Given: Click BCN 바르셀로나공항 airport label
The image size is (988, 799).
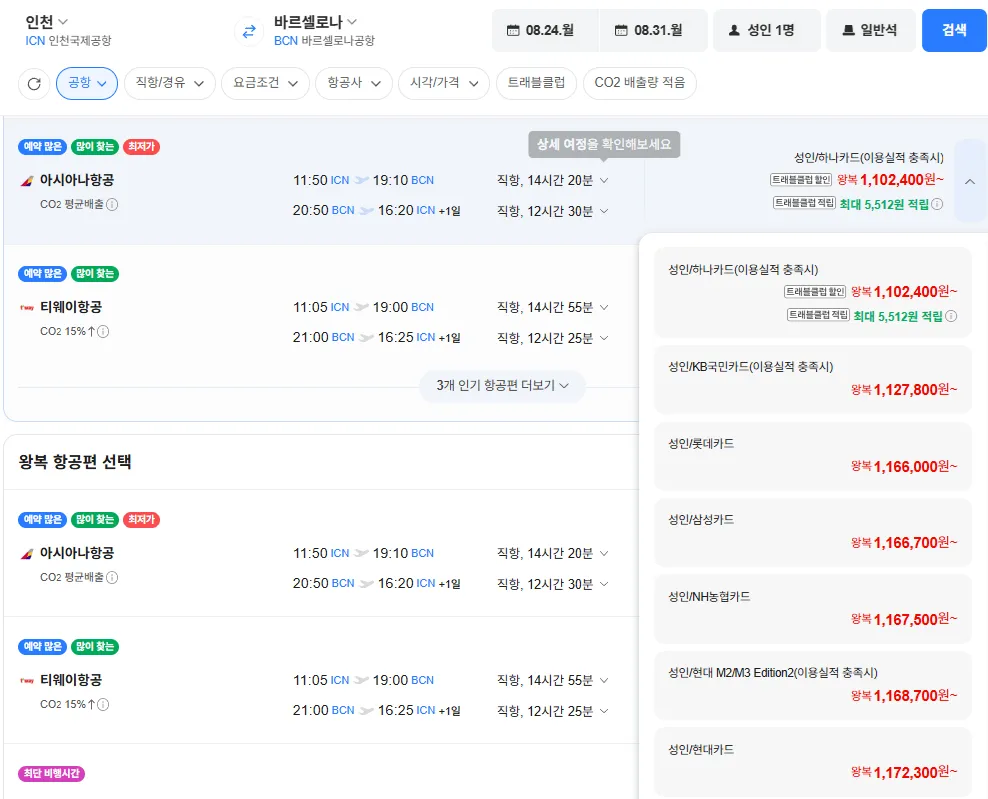Looking at the screenshot, I should [x=325, y=41].
